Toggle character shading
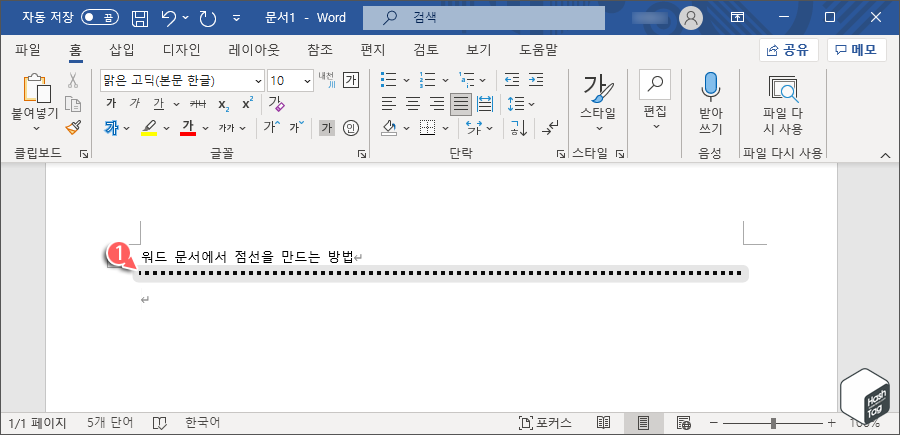The height and width of the screenshot is (435, 900). [x=327, y=128]
